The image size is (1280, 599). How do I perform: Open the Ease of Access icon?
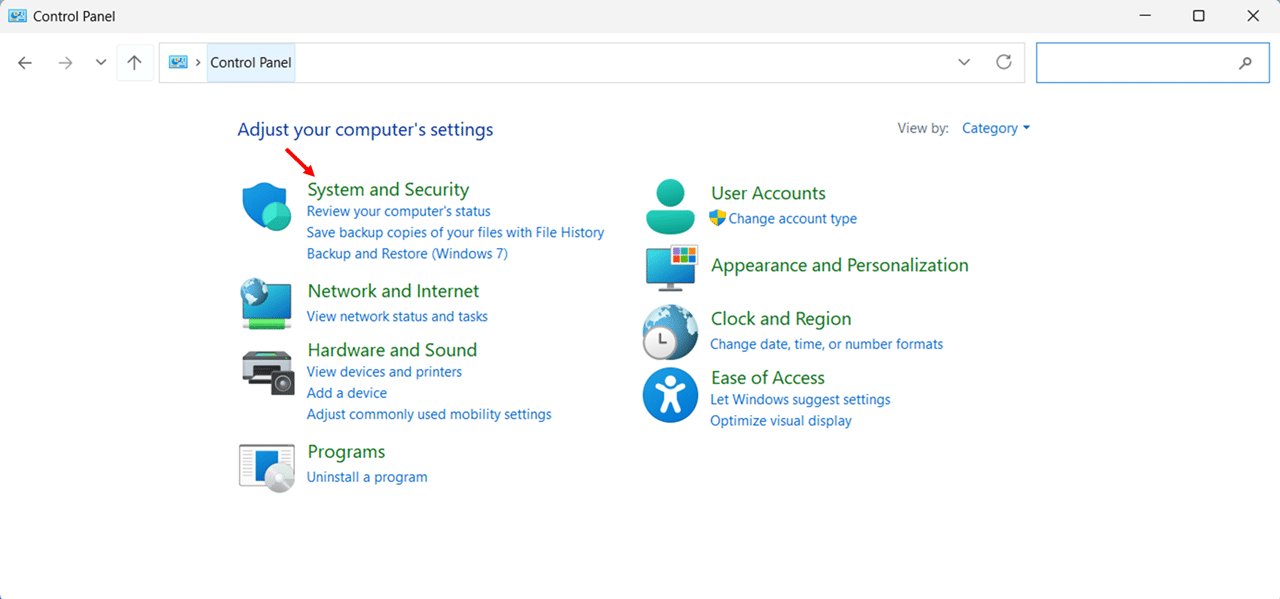(669, 395)
